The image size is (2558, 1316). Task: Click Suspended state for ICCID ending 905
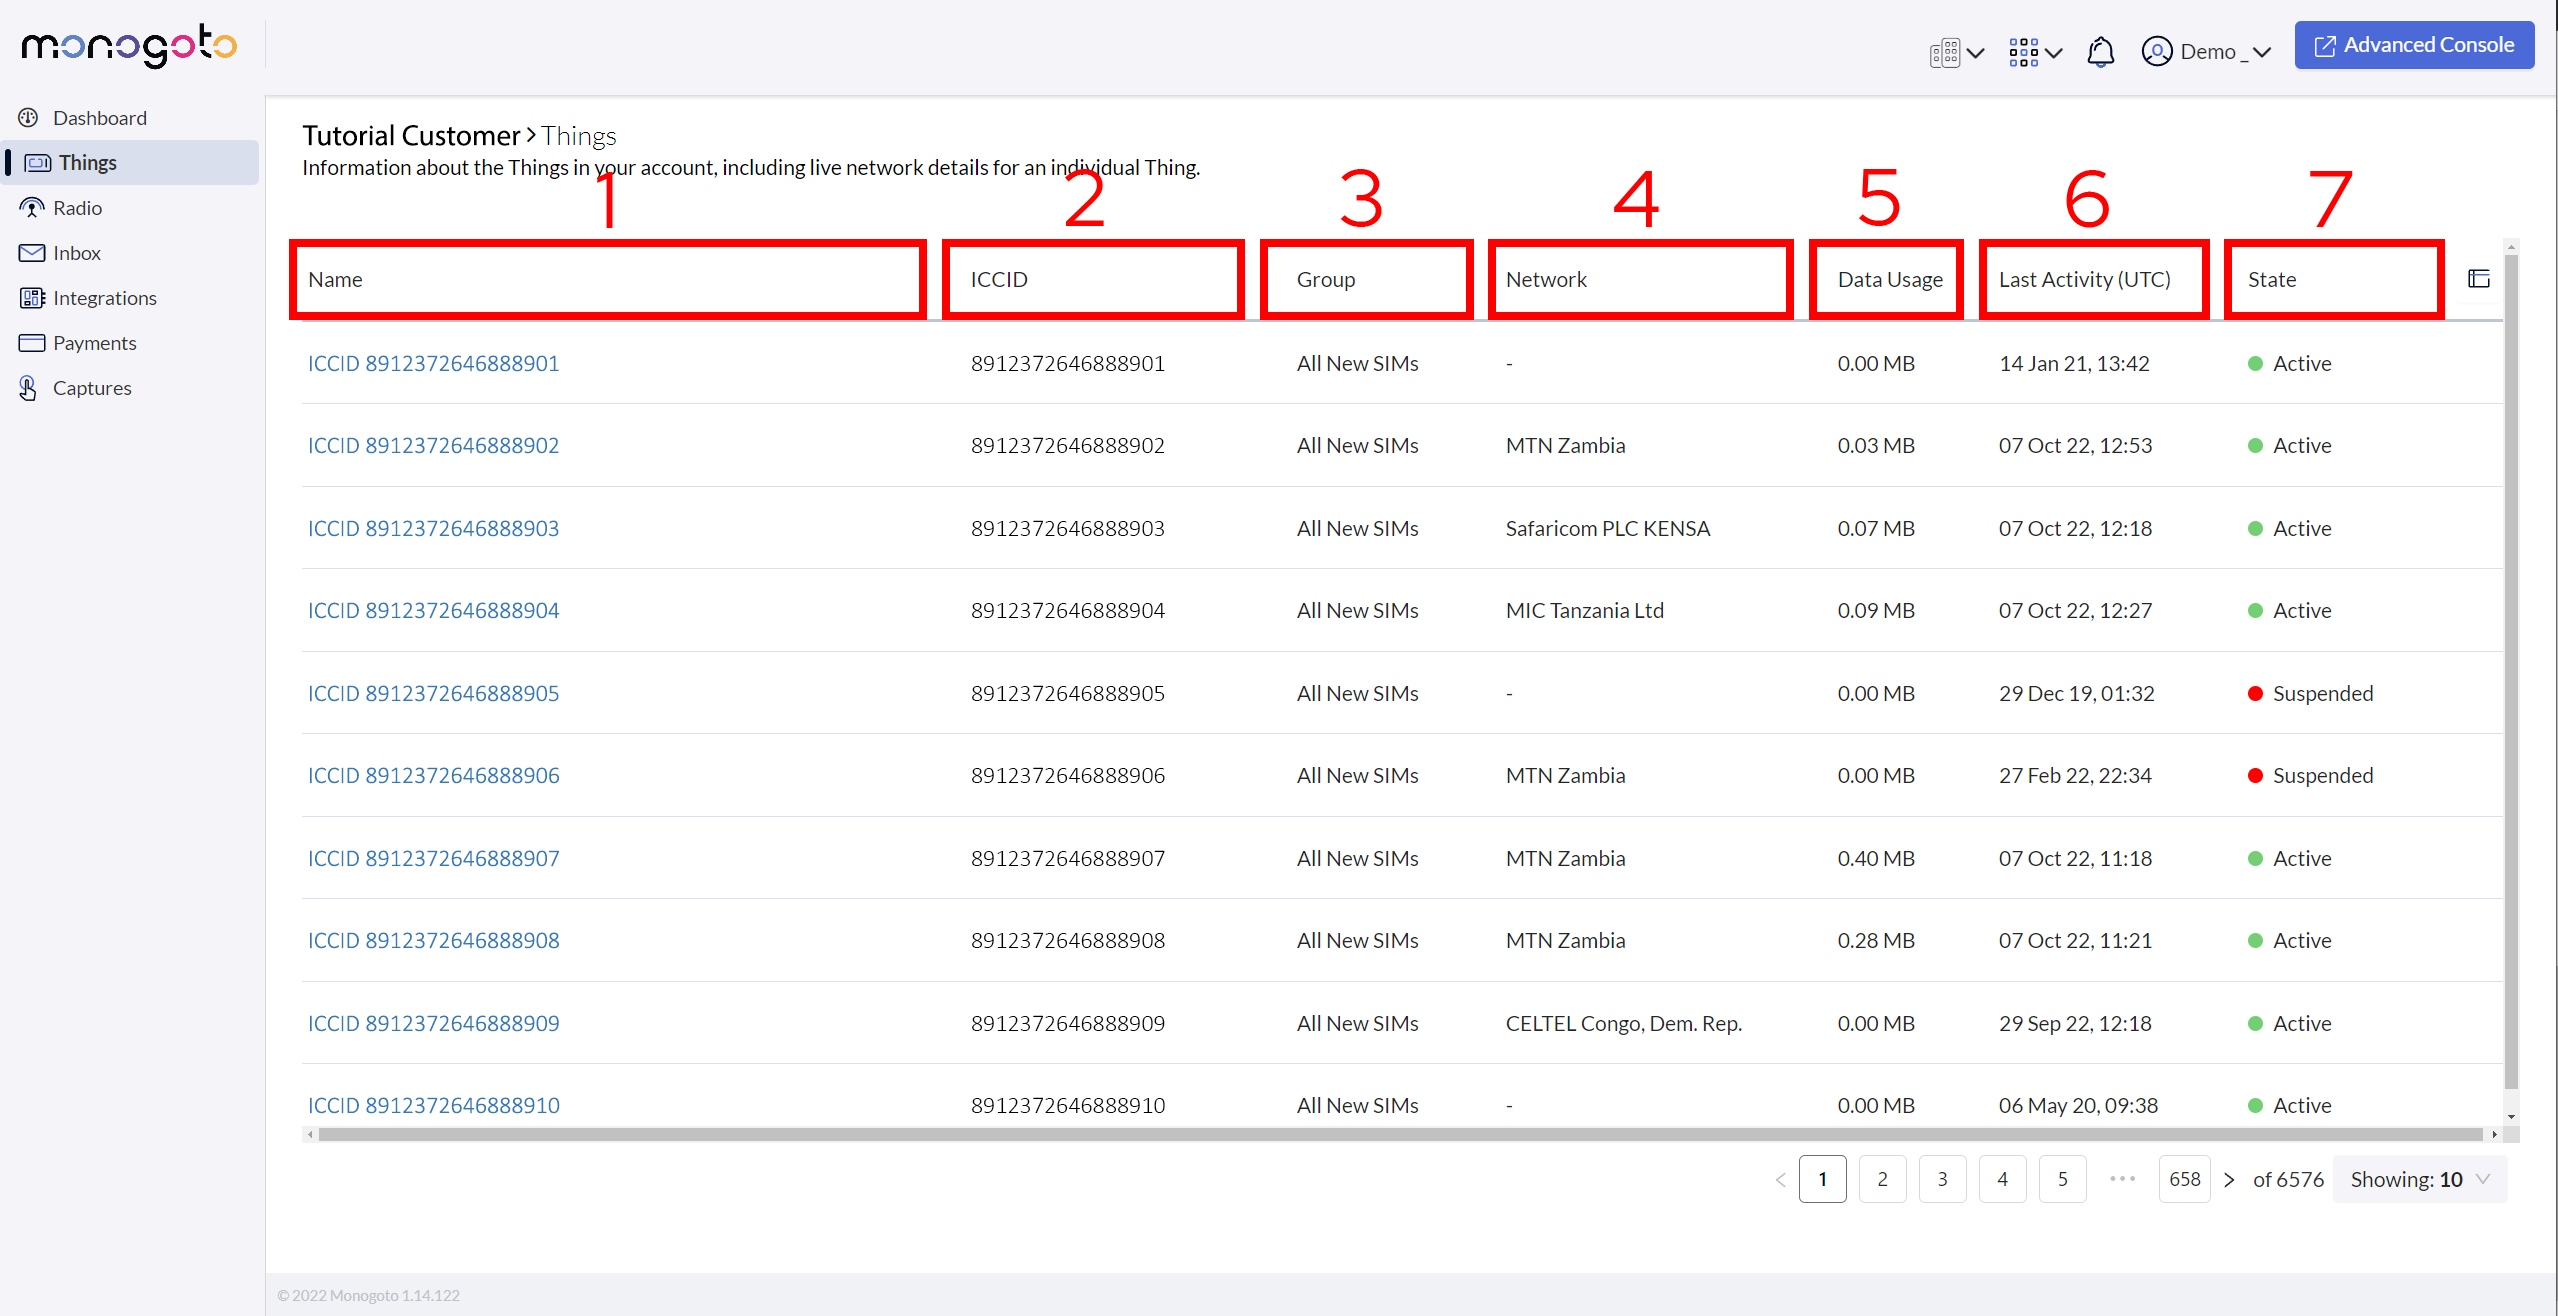2310,694
